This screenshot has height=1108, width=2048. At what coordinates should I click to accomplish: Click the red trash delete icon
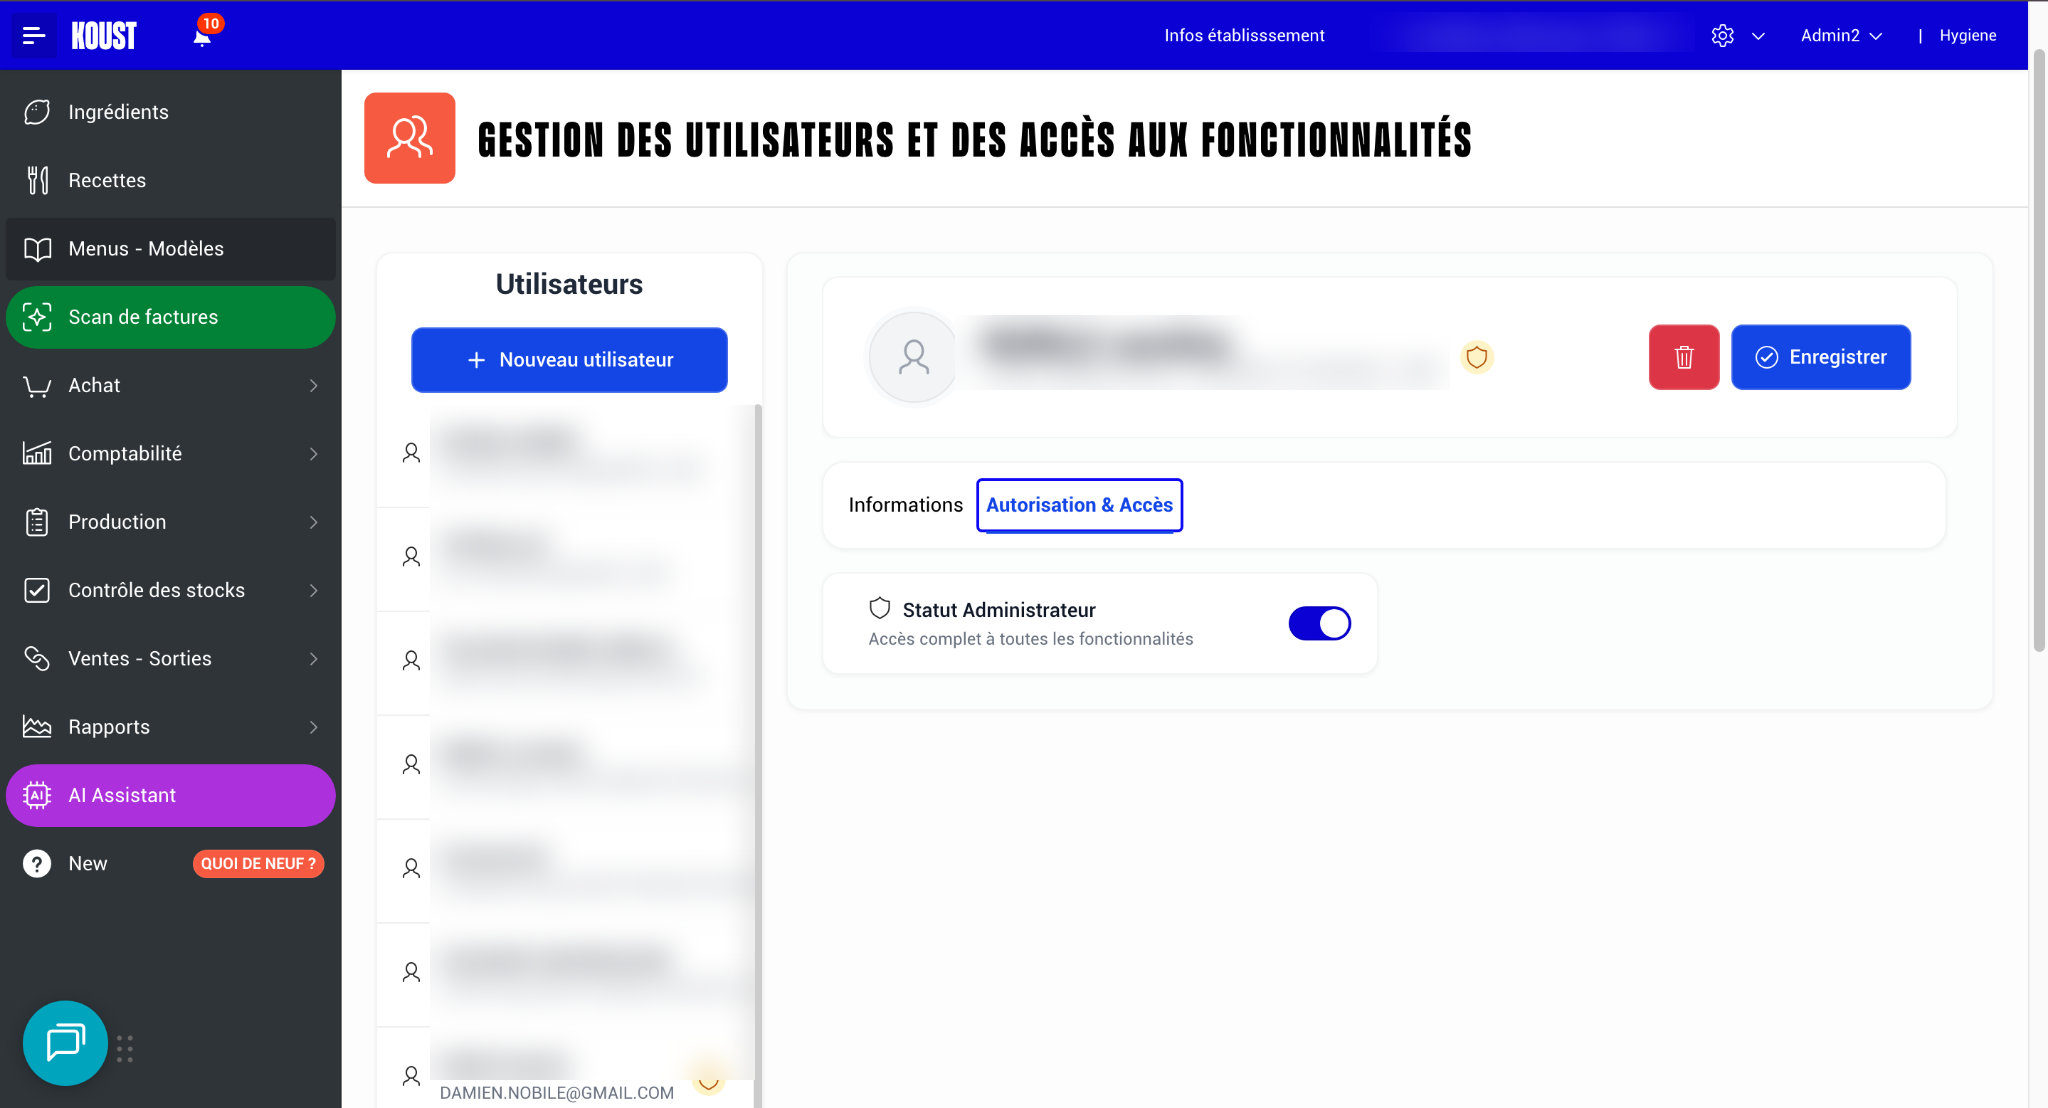[1684, 357]
